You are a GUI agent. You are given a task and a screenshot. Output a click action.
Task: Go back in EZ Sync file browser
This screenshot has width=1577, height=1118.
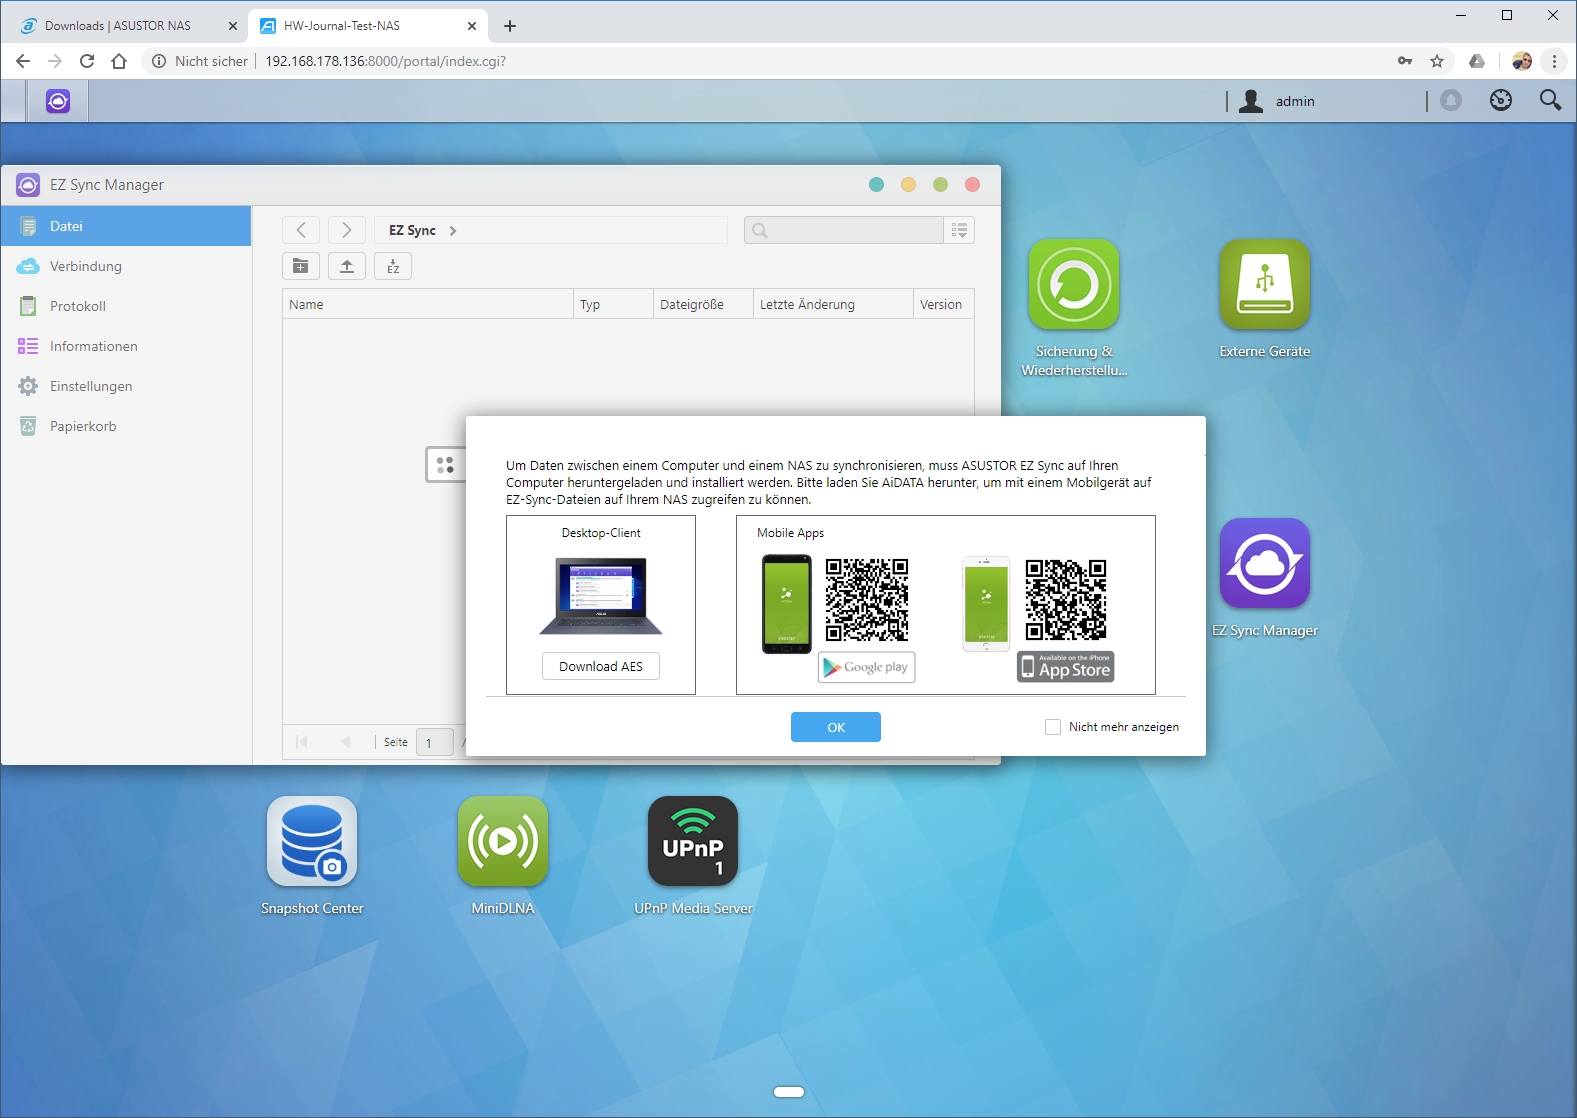(301, 230)
